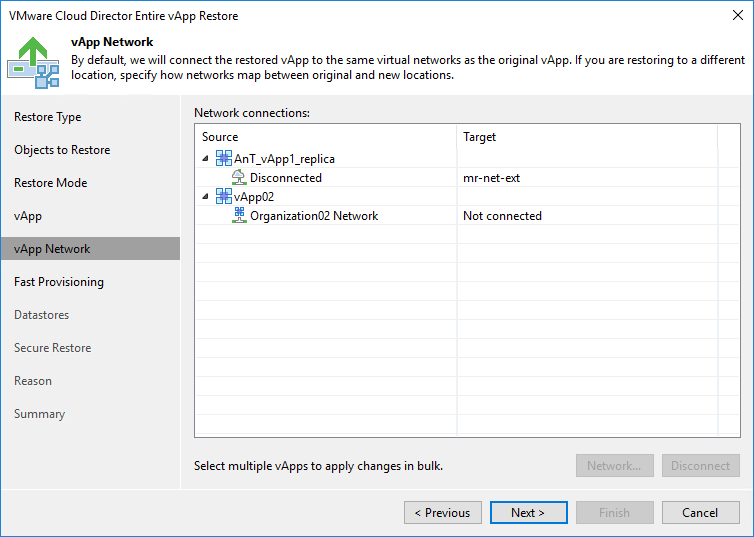Go to the Restore Type step
The height and width of the screenshot is (537, 754).
point(48,117)
